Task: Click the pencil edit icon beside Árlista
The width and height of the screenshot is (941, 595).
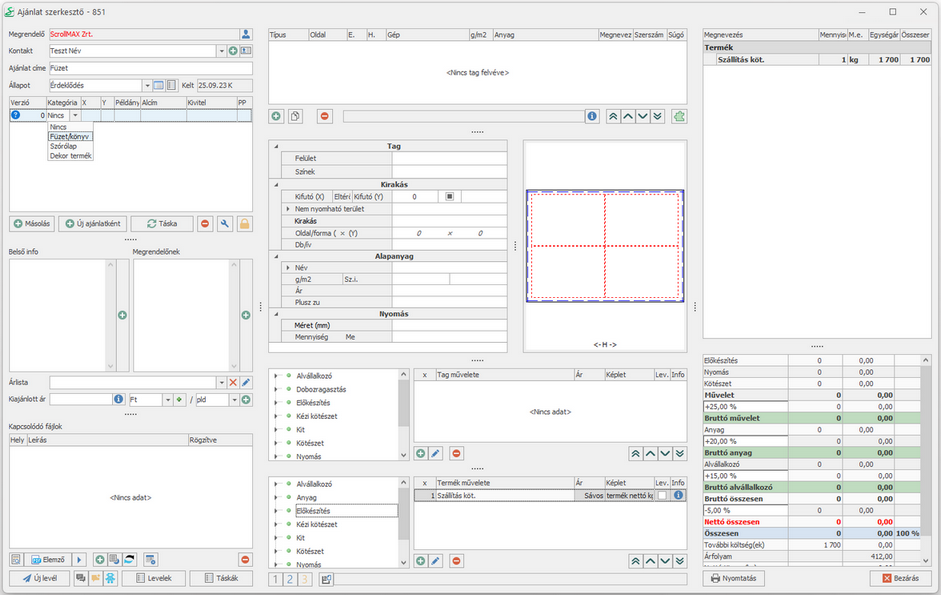Action: click(246, 382)
